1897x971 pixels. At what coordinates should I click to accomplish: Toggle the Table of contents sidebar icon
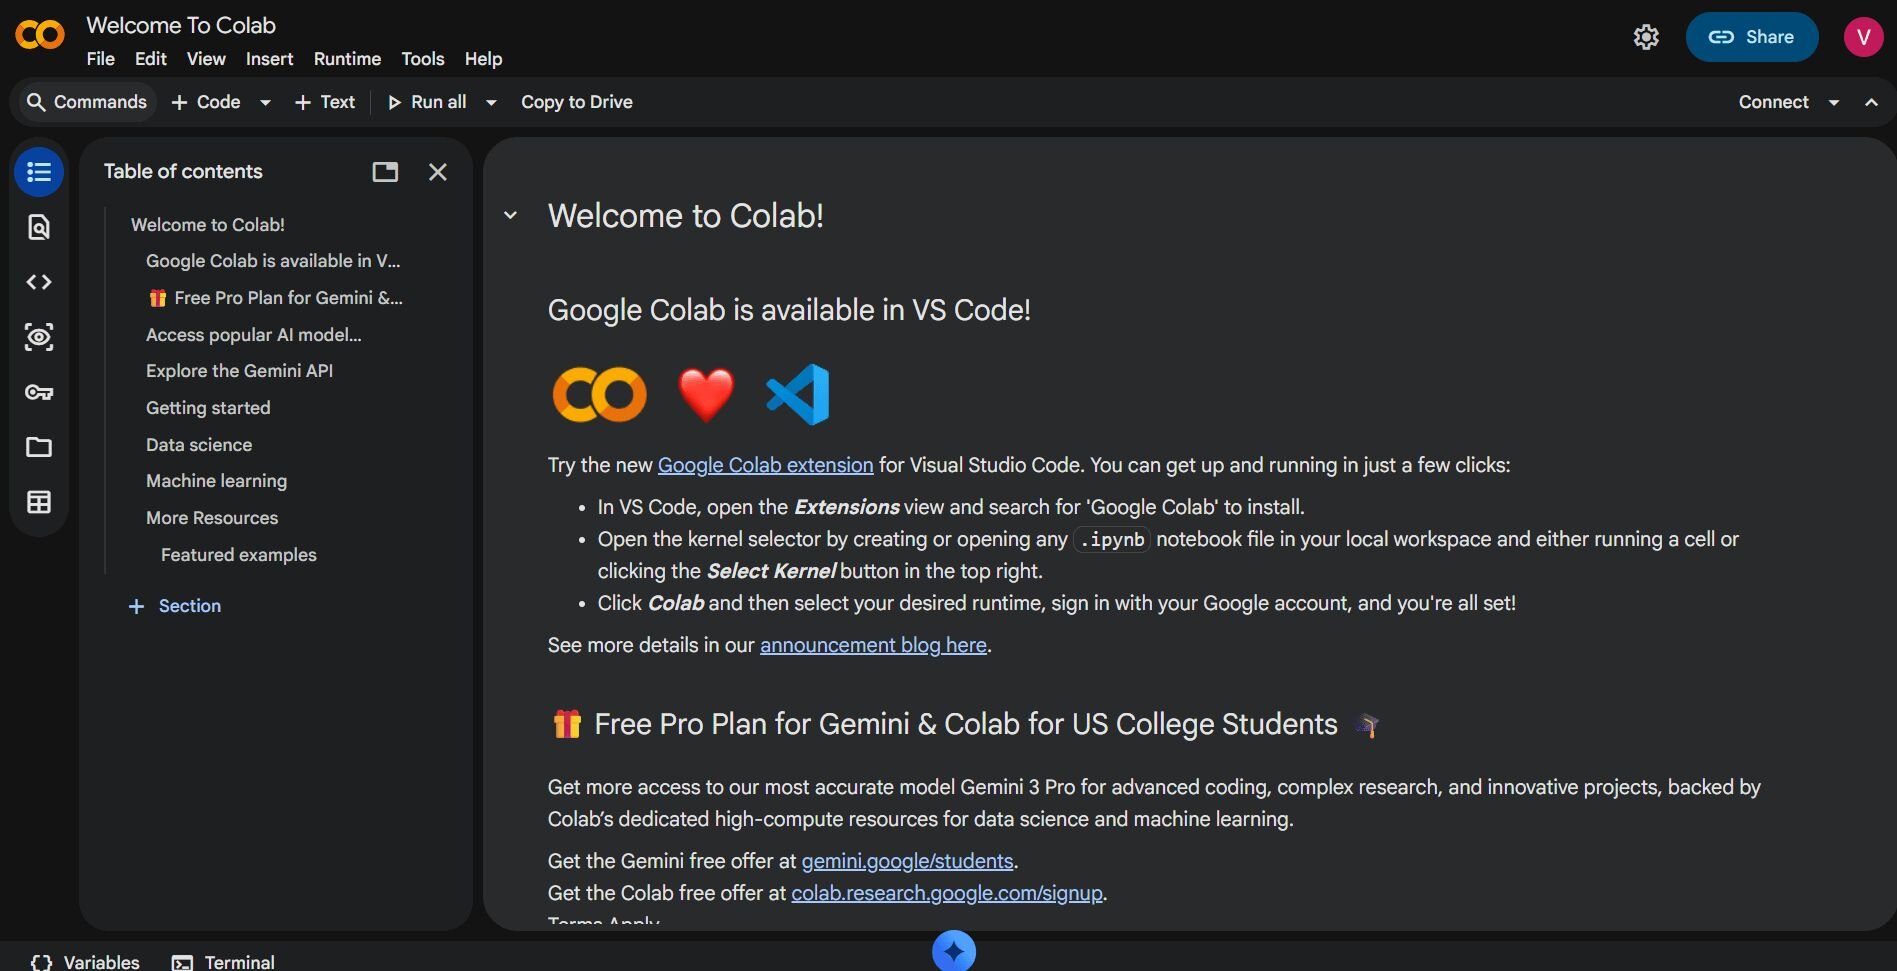[38, 172]
